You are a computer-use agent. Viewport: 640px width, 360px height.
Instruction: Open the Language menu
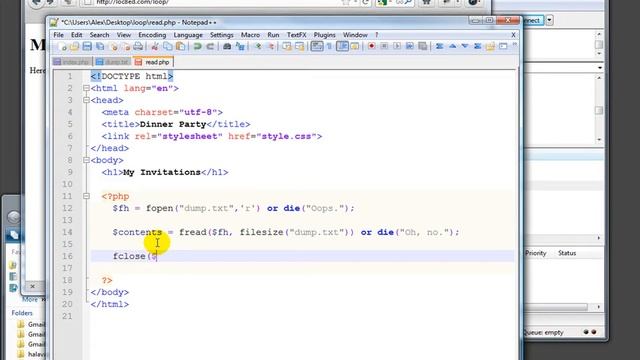(x=188, y=35)
